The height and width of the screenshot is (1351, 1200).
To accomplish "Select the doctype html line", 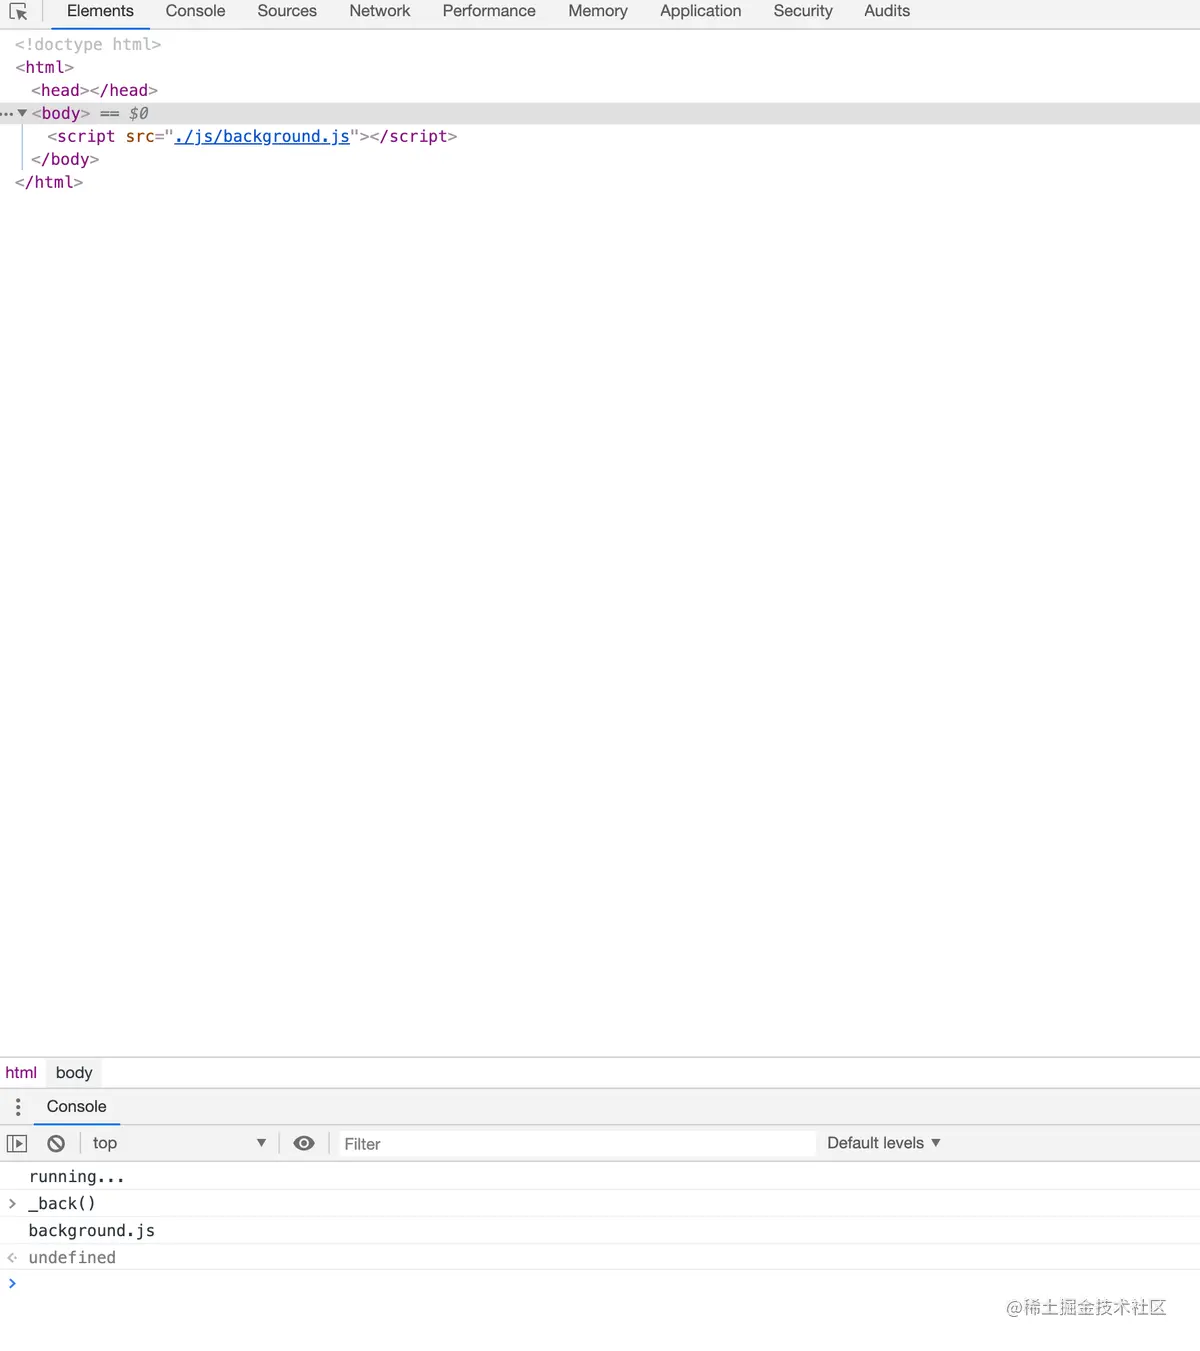I will pos(88,44).
